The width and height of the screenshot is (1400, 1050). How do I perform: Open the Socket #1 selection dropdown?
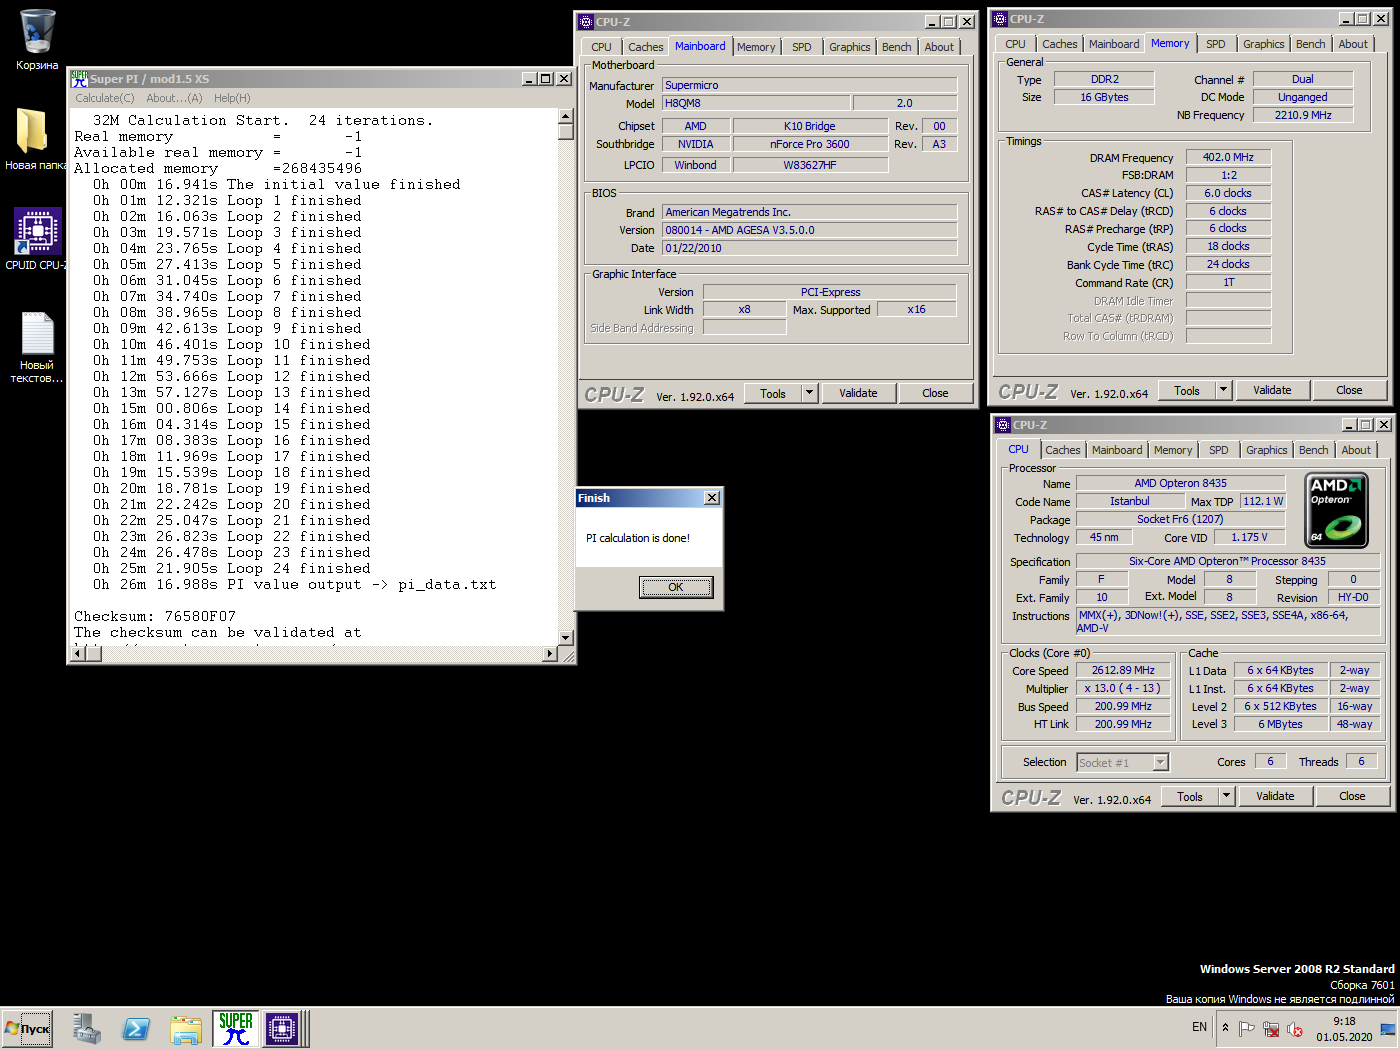1122,763
